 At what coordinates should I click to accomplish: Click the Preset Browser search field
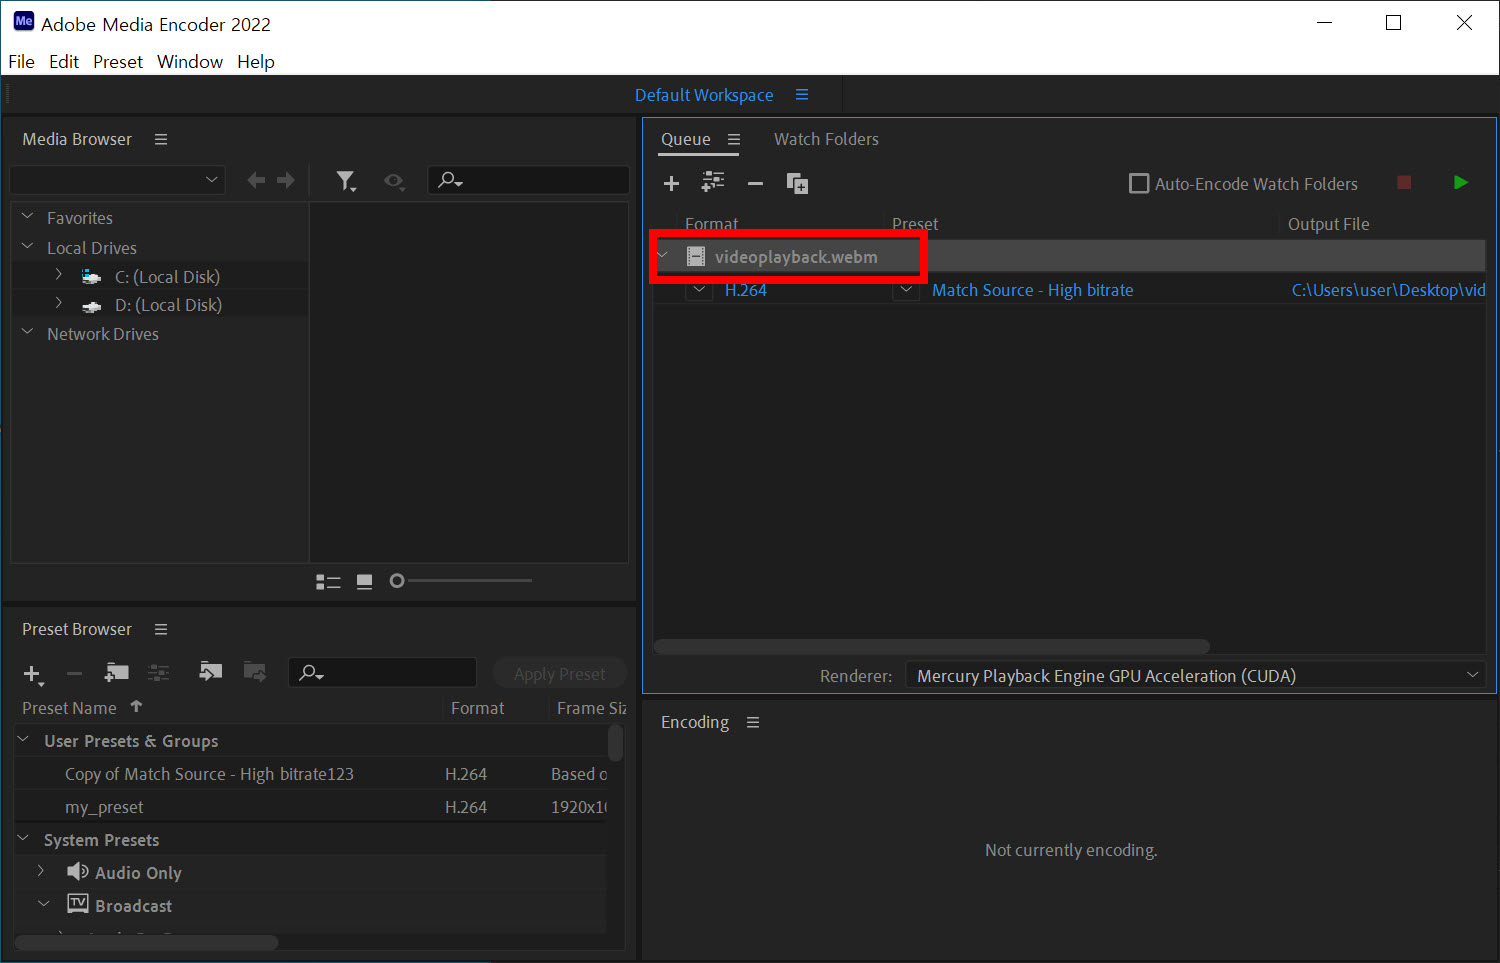coord(382,672)
